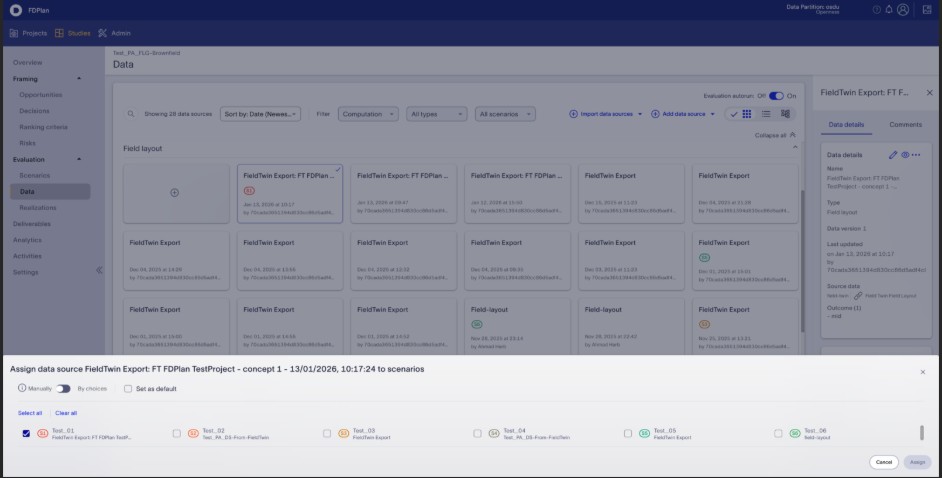Toggle the Evaluation autorun switch

point(776,96)
